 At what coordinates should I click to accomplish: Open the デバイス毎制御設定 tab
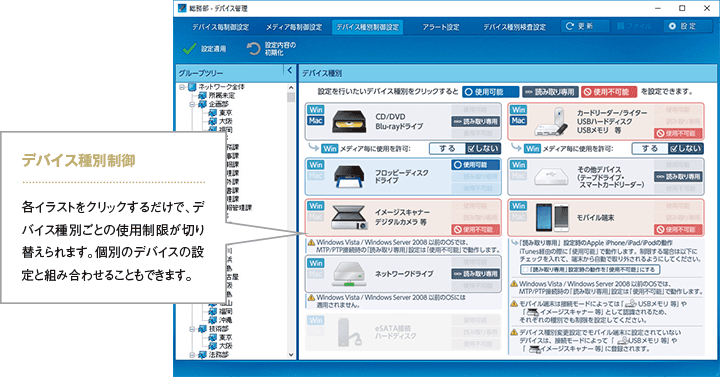[x=220, y=27]
